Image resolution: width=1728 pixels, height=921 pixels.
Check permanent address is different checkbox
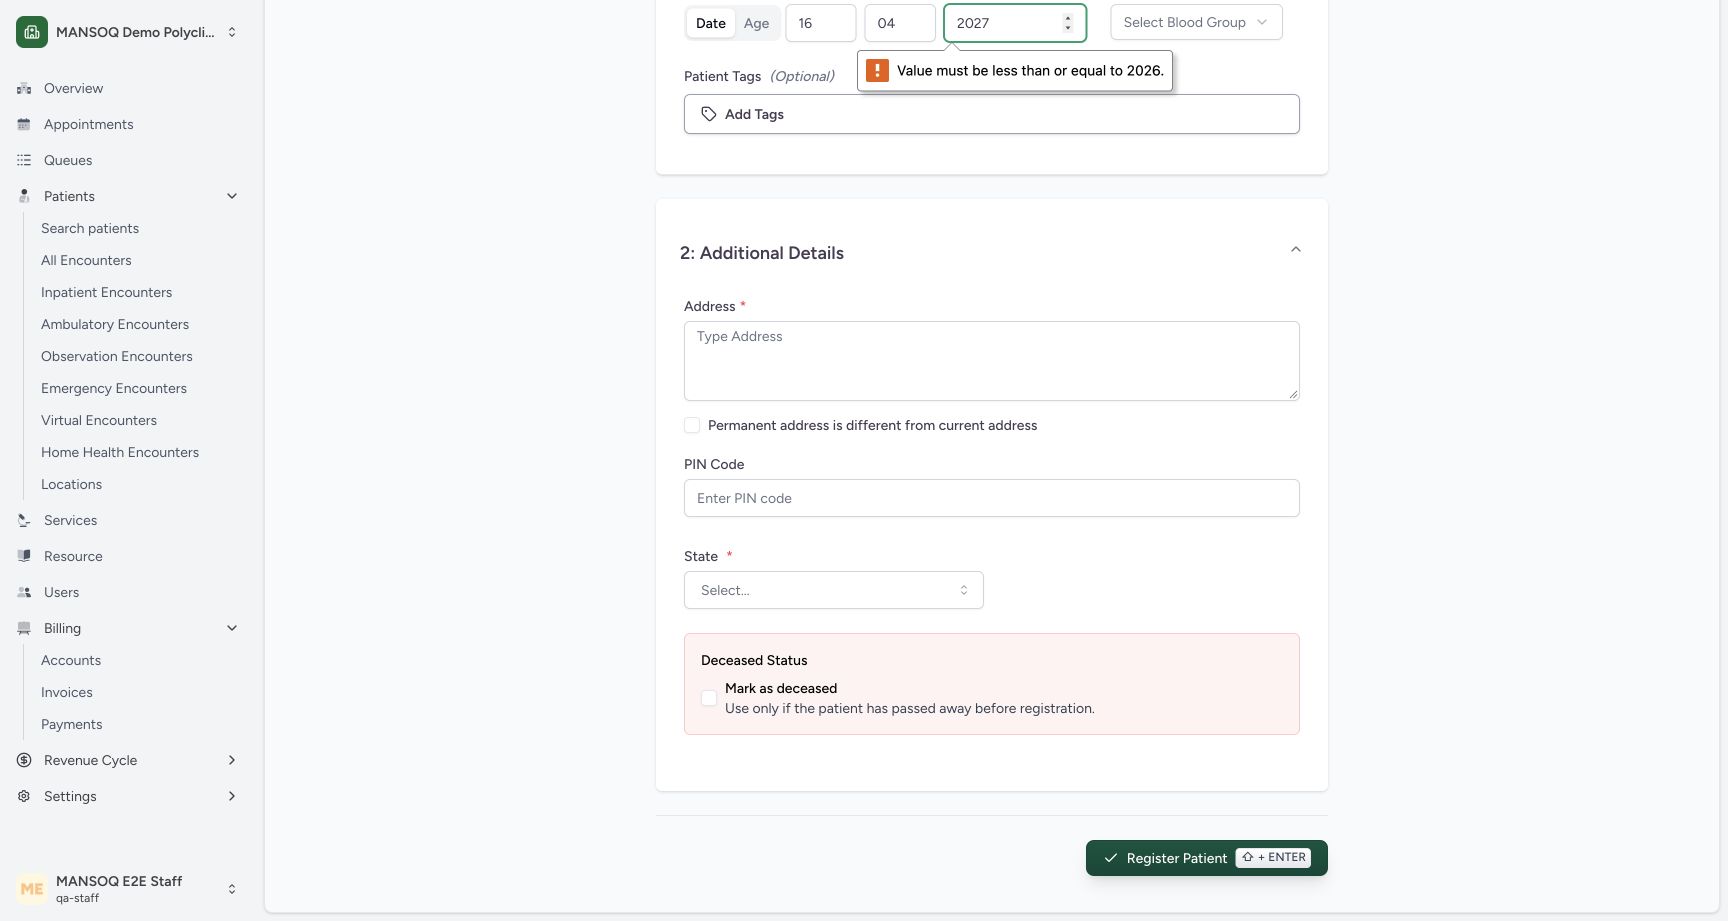point(692,425)
